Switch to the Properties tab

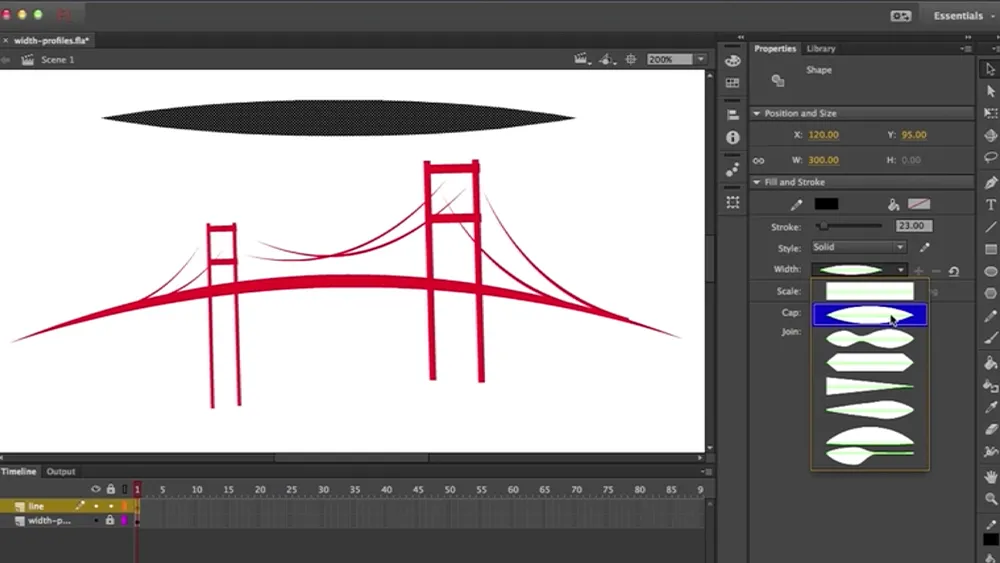(775, 48)
